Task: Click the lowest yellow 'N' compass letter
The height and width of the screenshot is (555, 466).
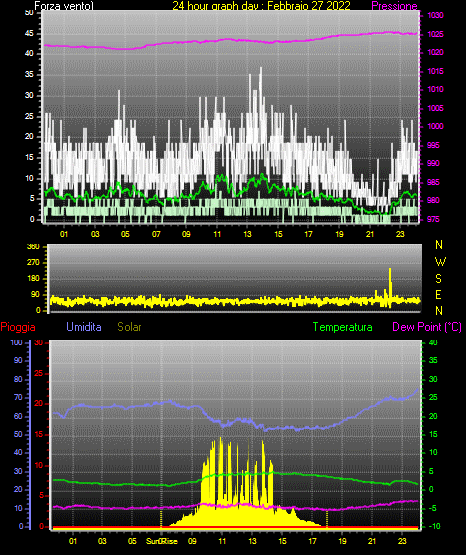Action: (x=439, y=311)
